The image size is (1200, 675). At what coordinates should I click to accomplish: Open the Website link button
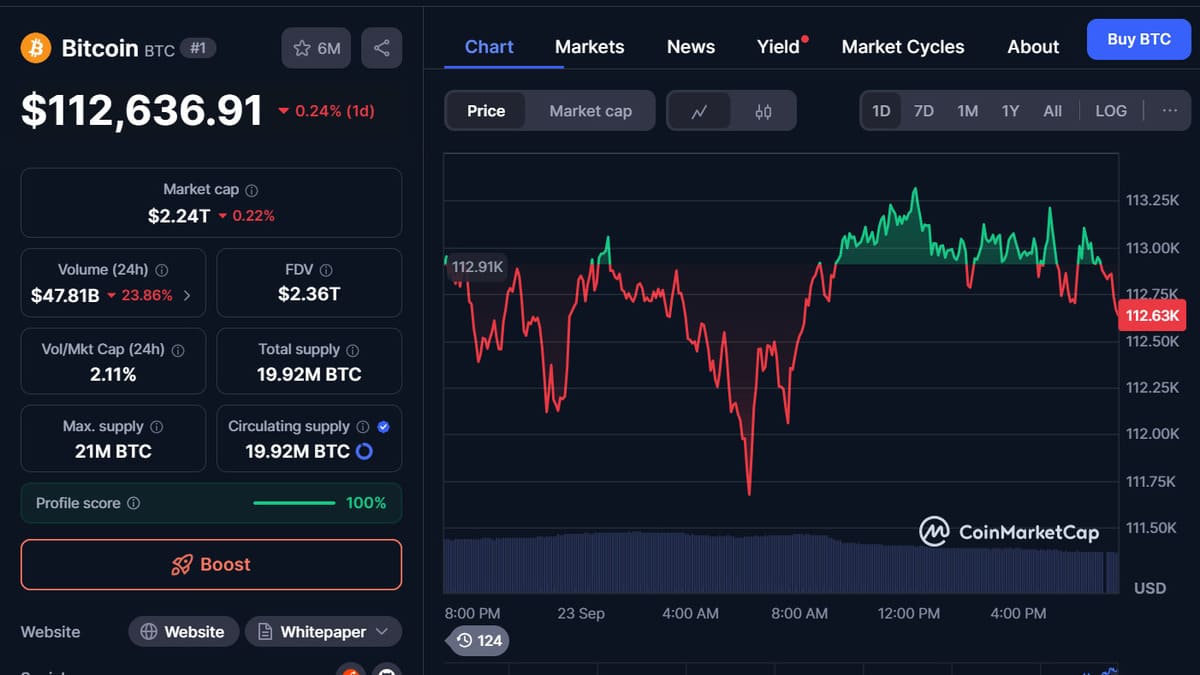183,632
